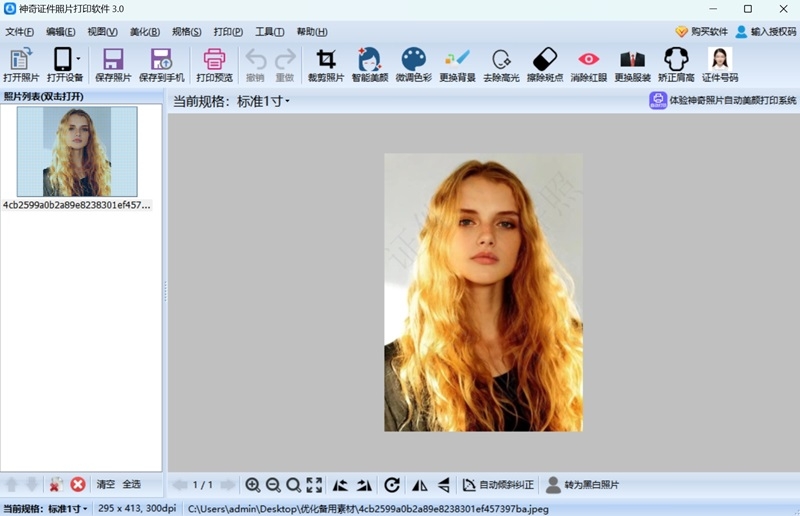800x516 pixels.
Task: Select the portrait thumbnail in photo list
Action: tap(77, 152)
